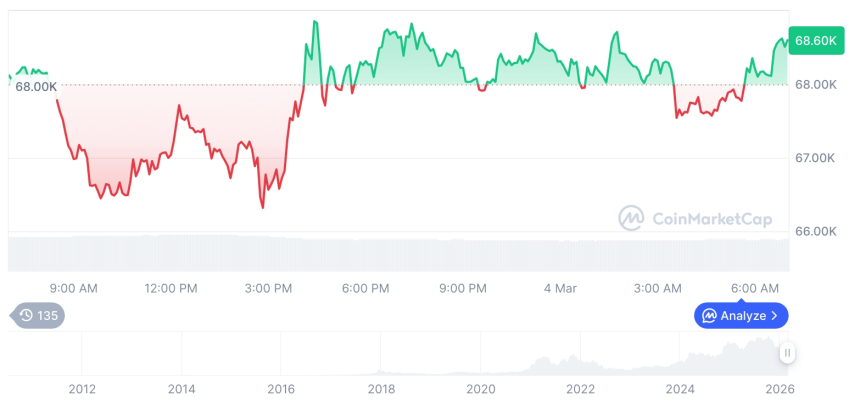Click the history clock icon beside 135

[26, 316]
